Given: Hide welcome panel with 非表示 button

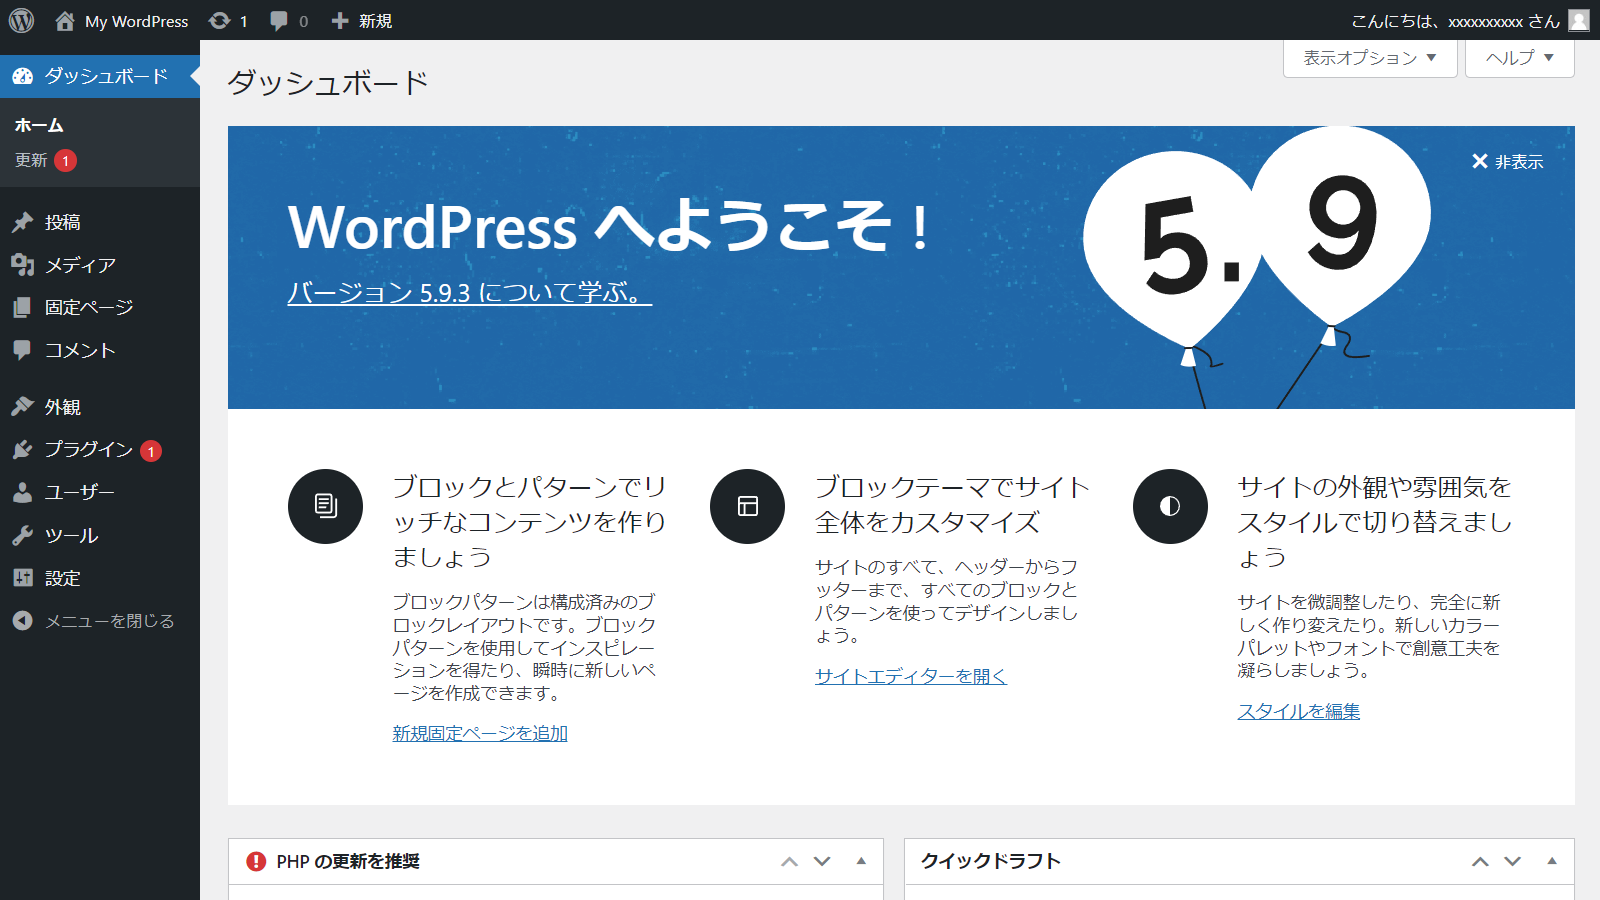Looking at the screenshot, I should click(1507, 162).
